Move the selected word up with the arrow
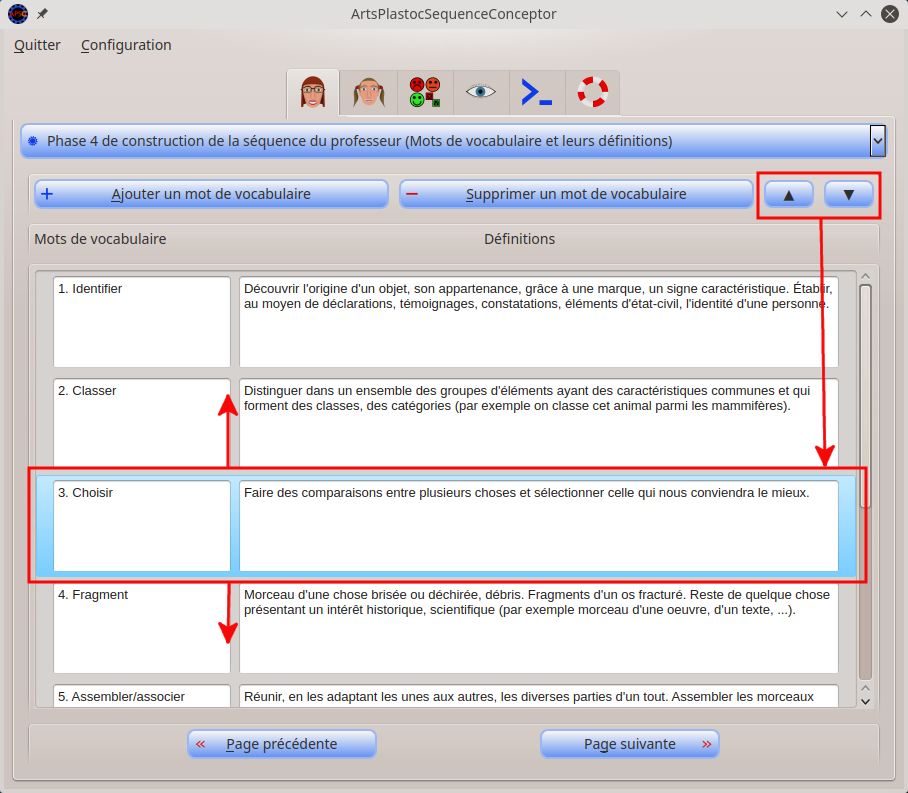The image size is (908, 793). coord(789,194)
